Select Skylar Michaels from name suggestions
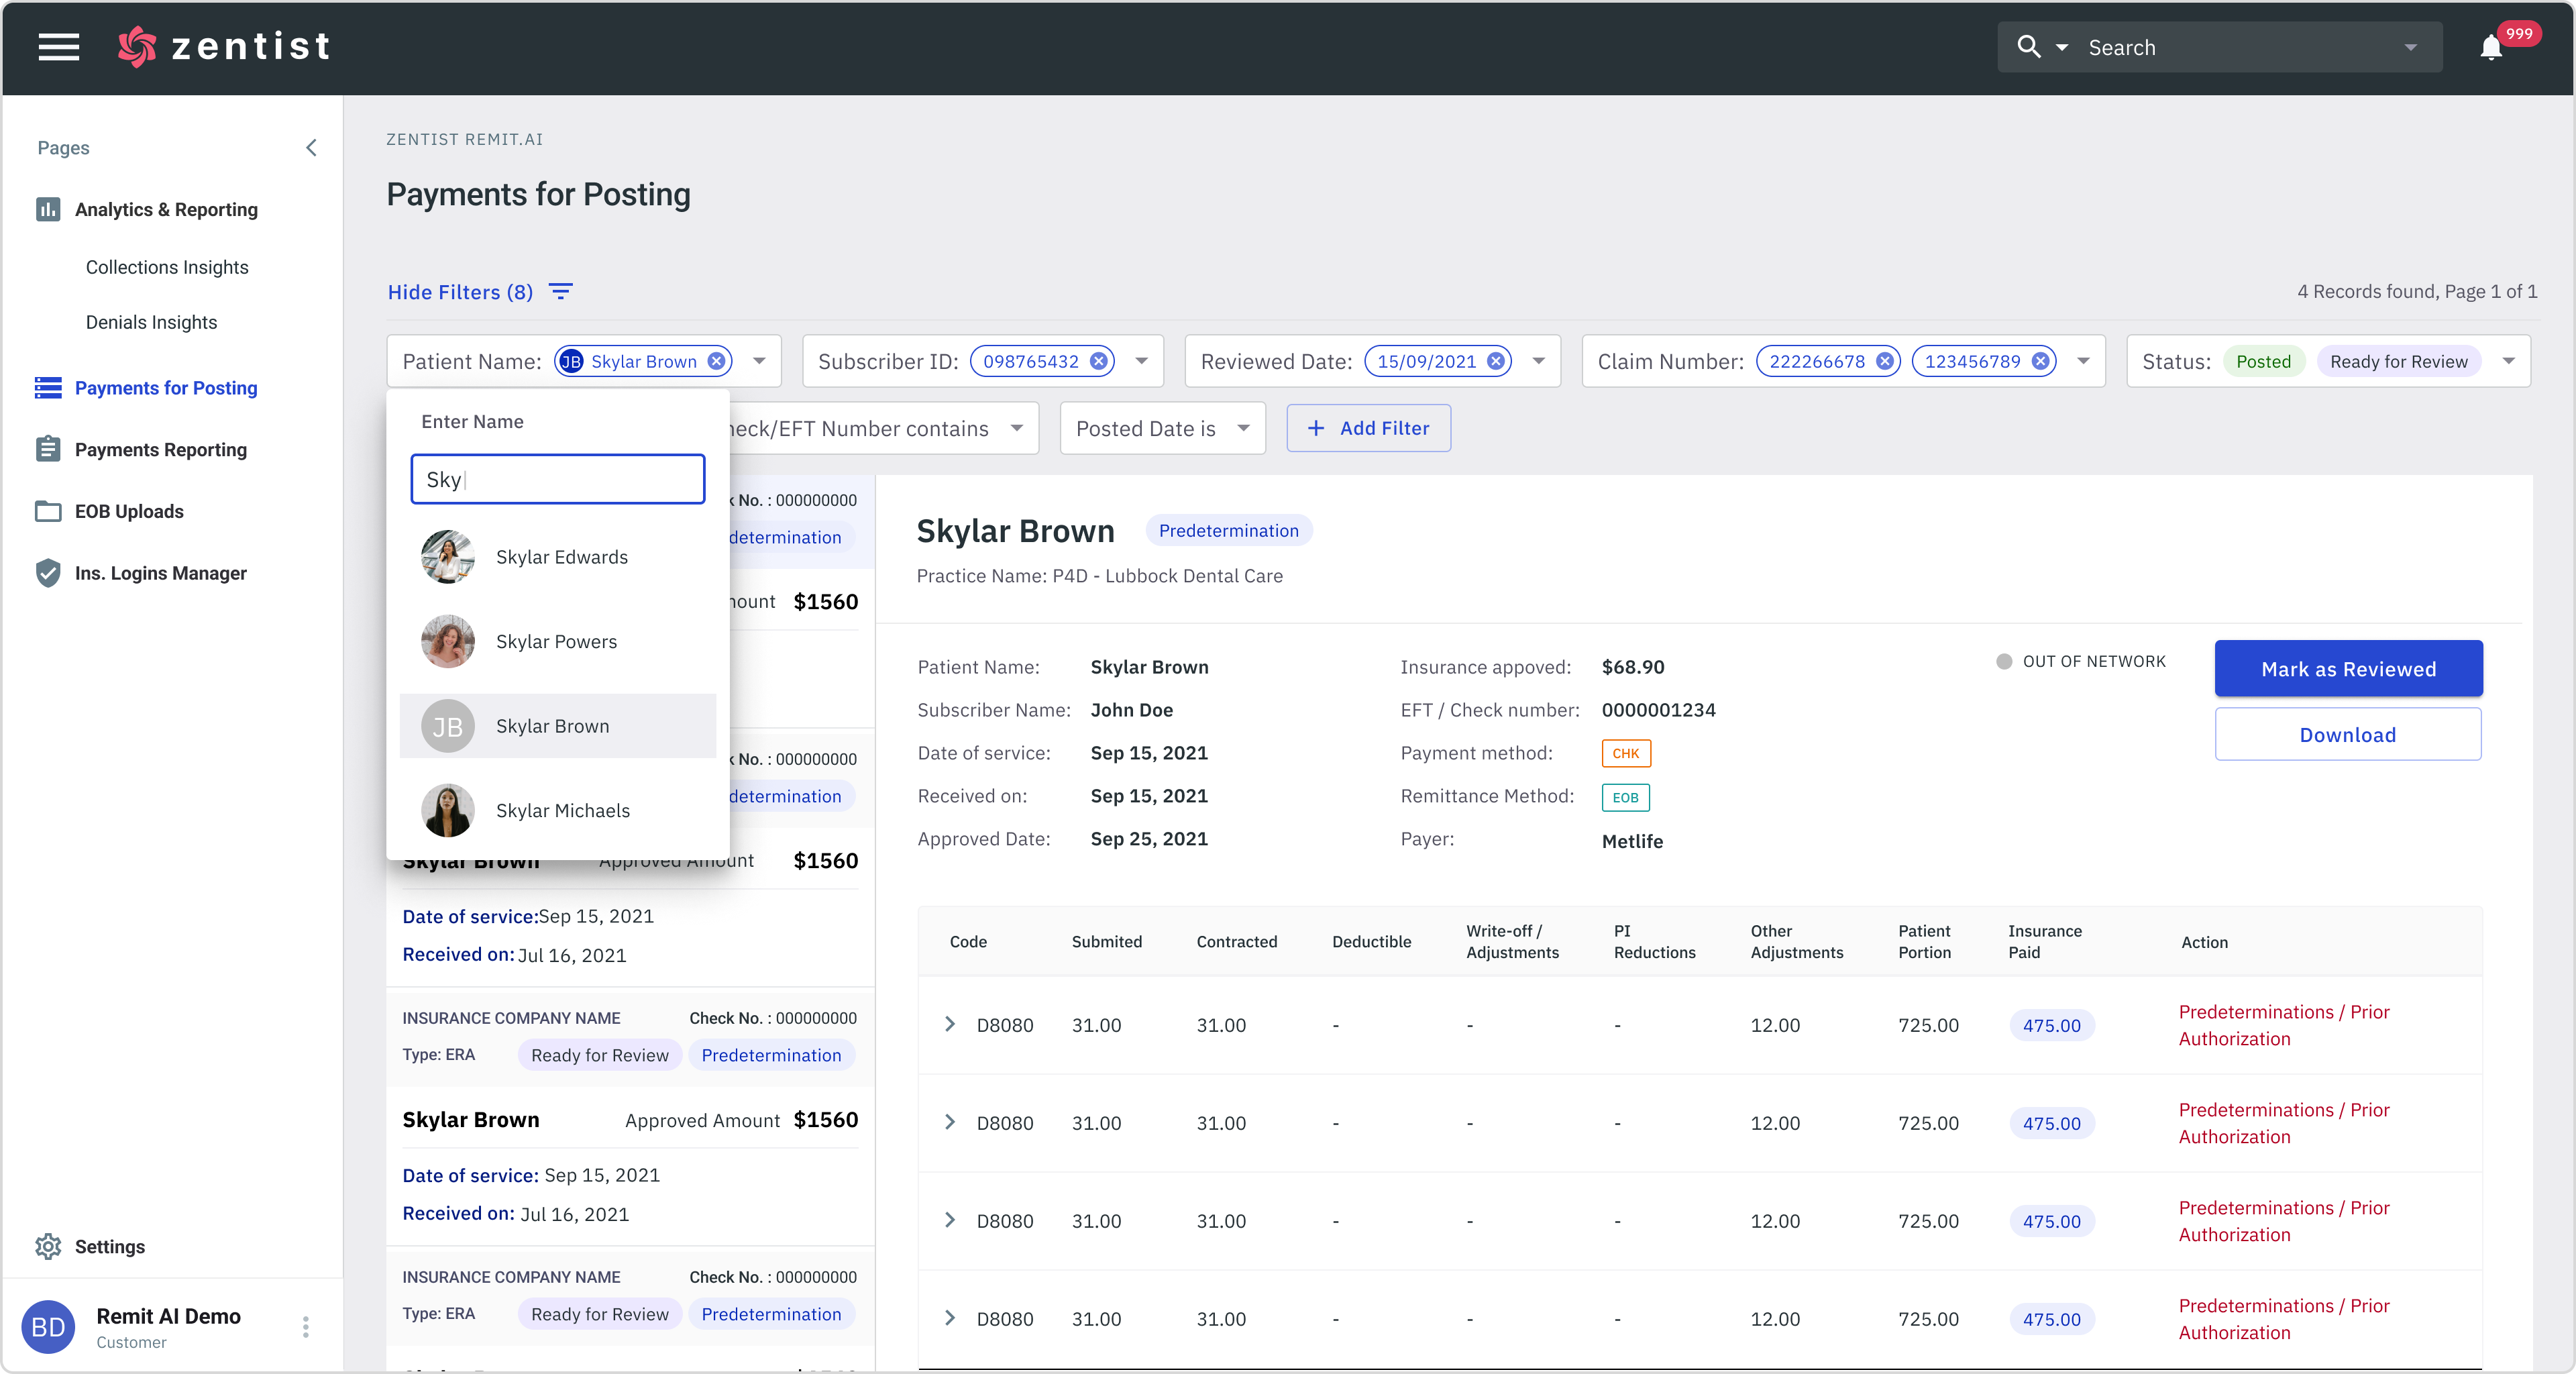The image size is (2576, 1374). coord(562,810)
